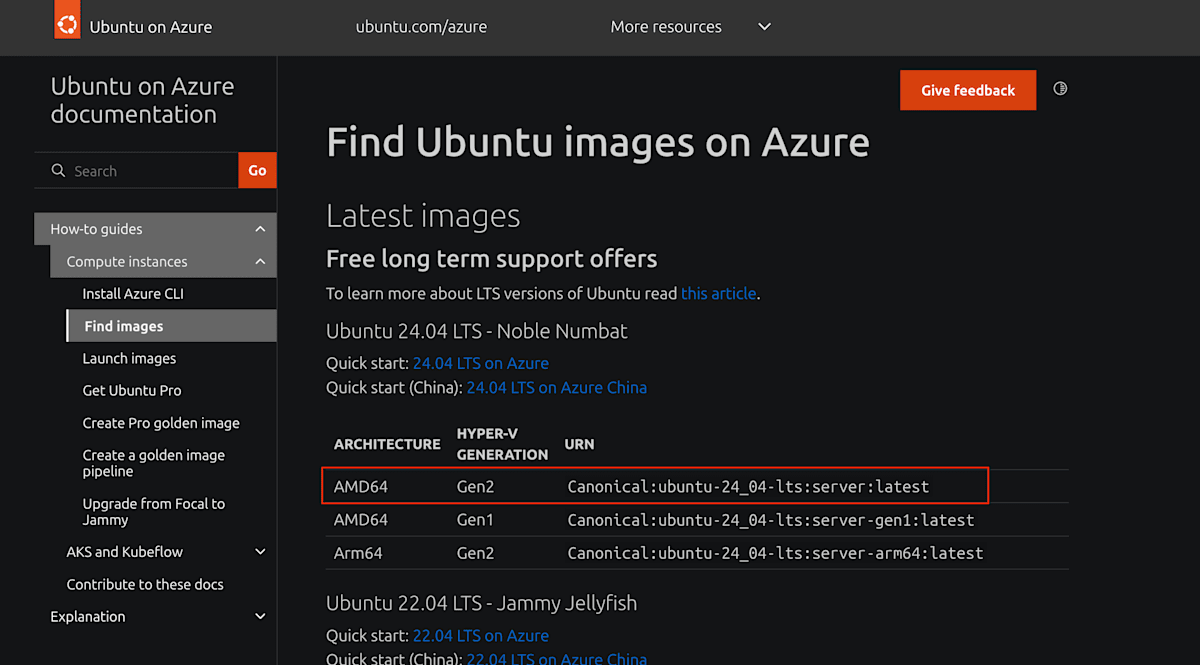
Task: Open the 24.04 LTS on Azure China link
Action: click(x=557, y=387)
